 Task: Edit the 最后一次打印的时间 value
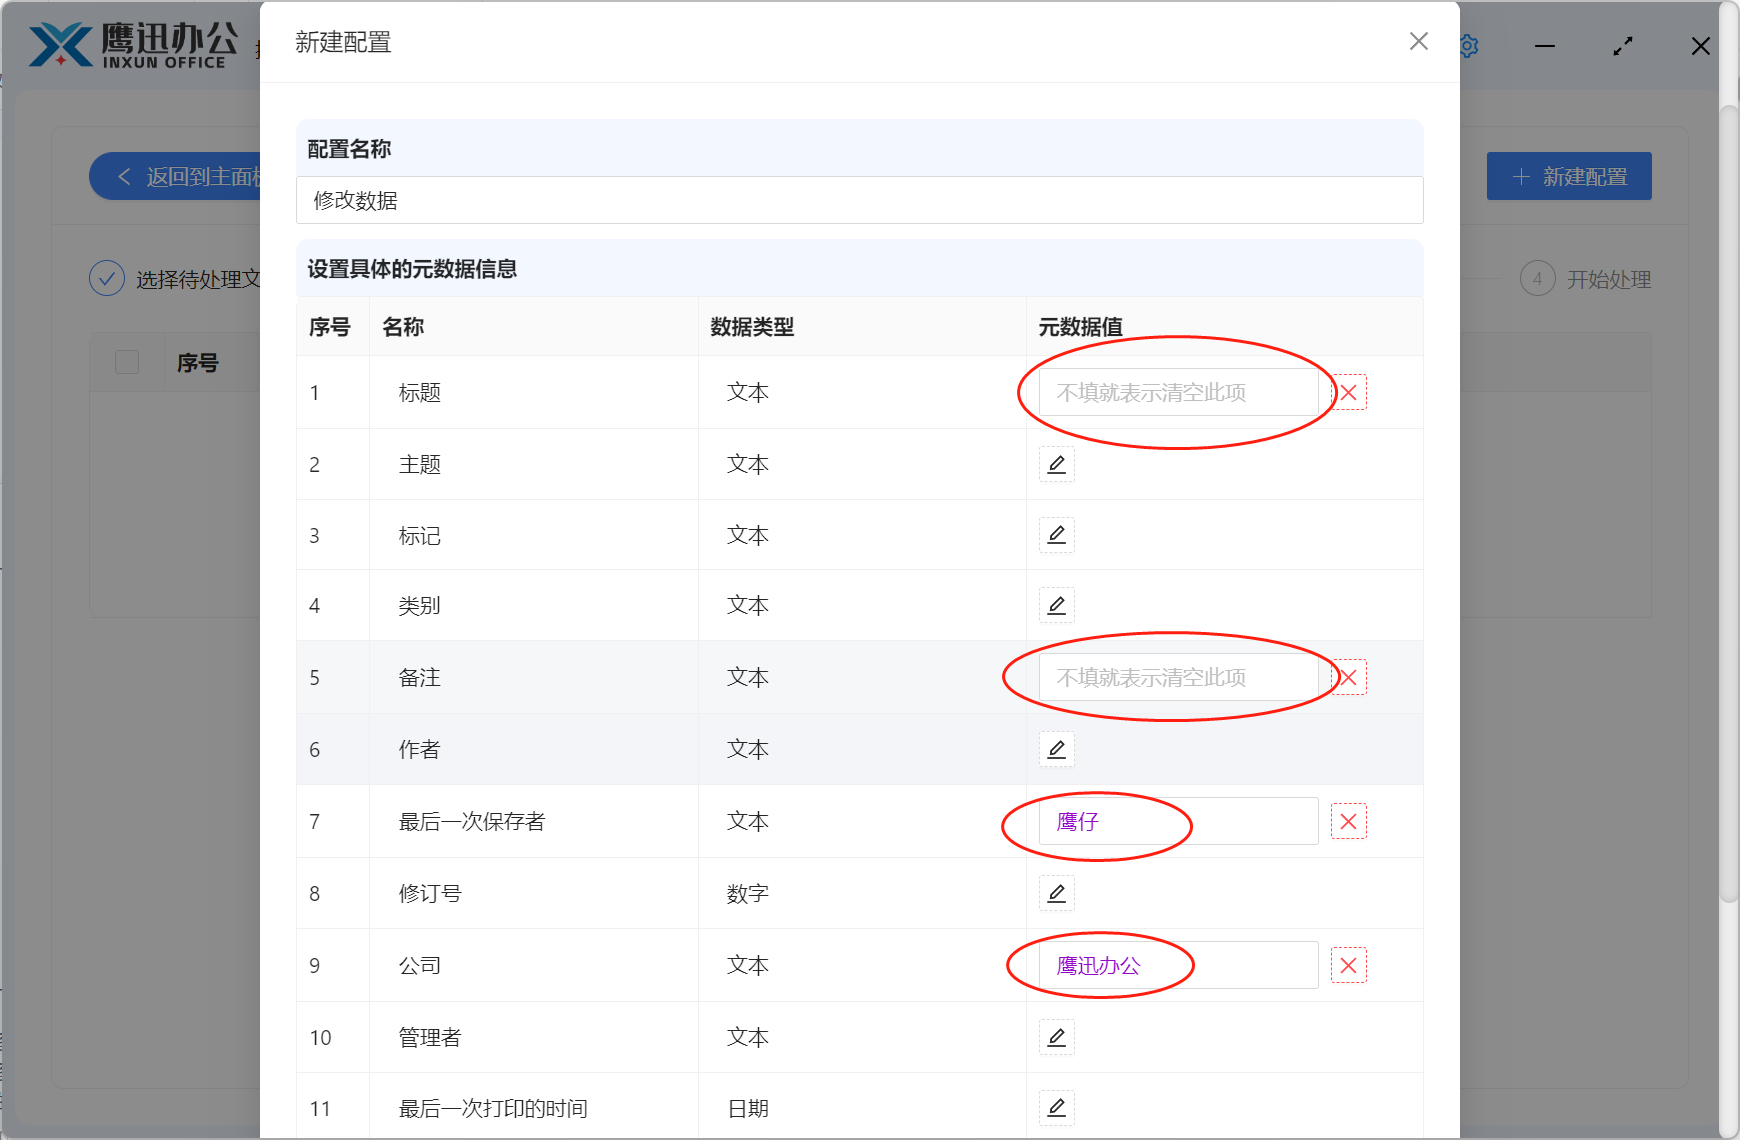(1056, 1107)
